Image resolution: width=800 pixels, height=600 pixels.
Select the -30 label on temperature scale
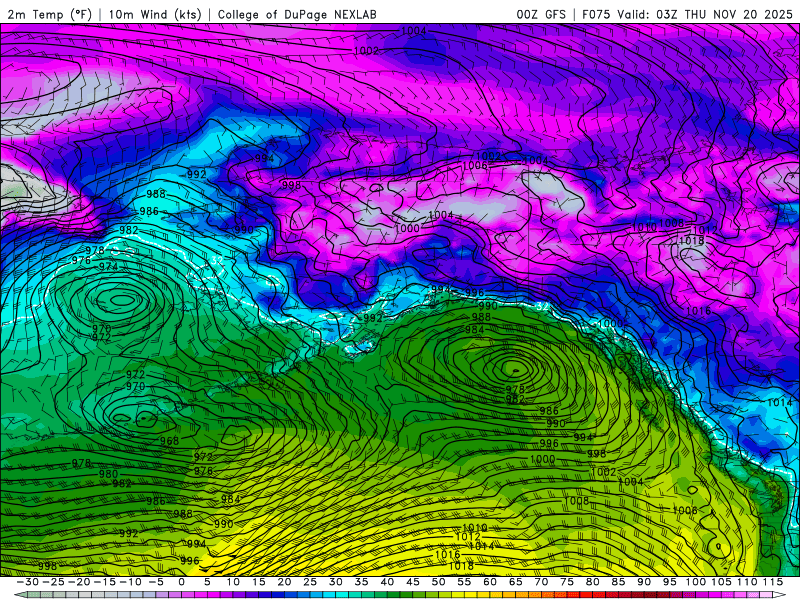[x=28, y=582]
